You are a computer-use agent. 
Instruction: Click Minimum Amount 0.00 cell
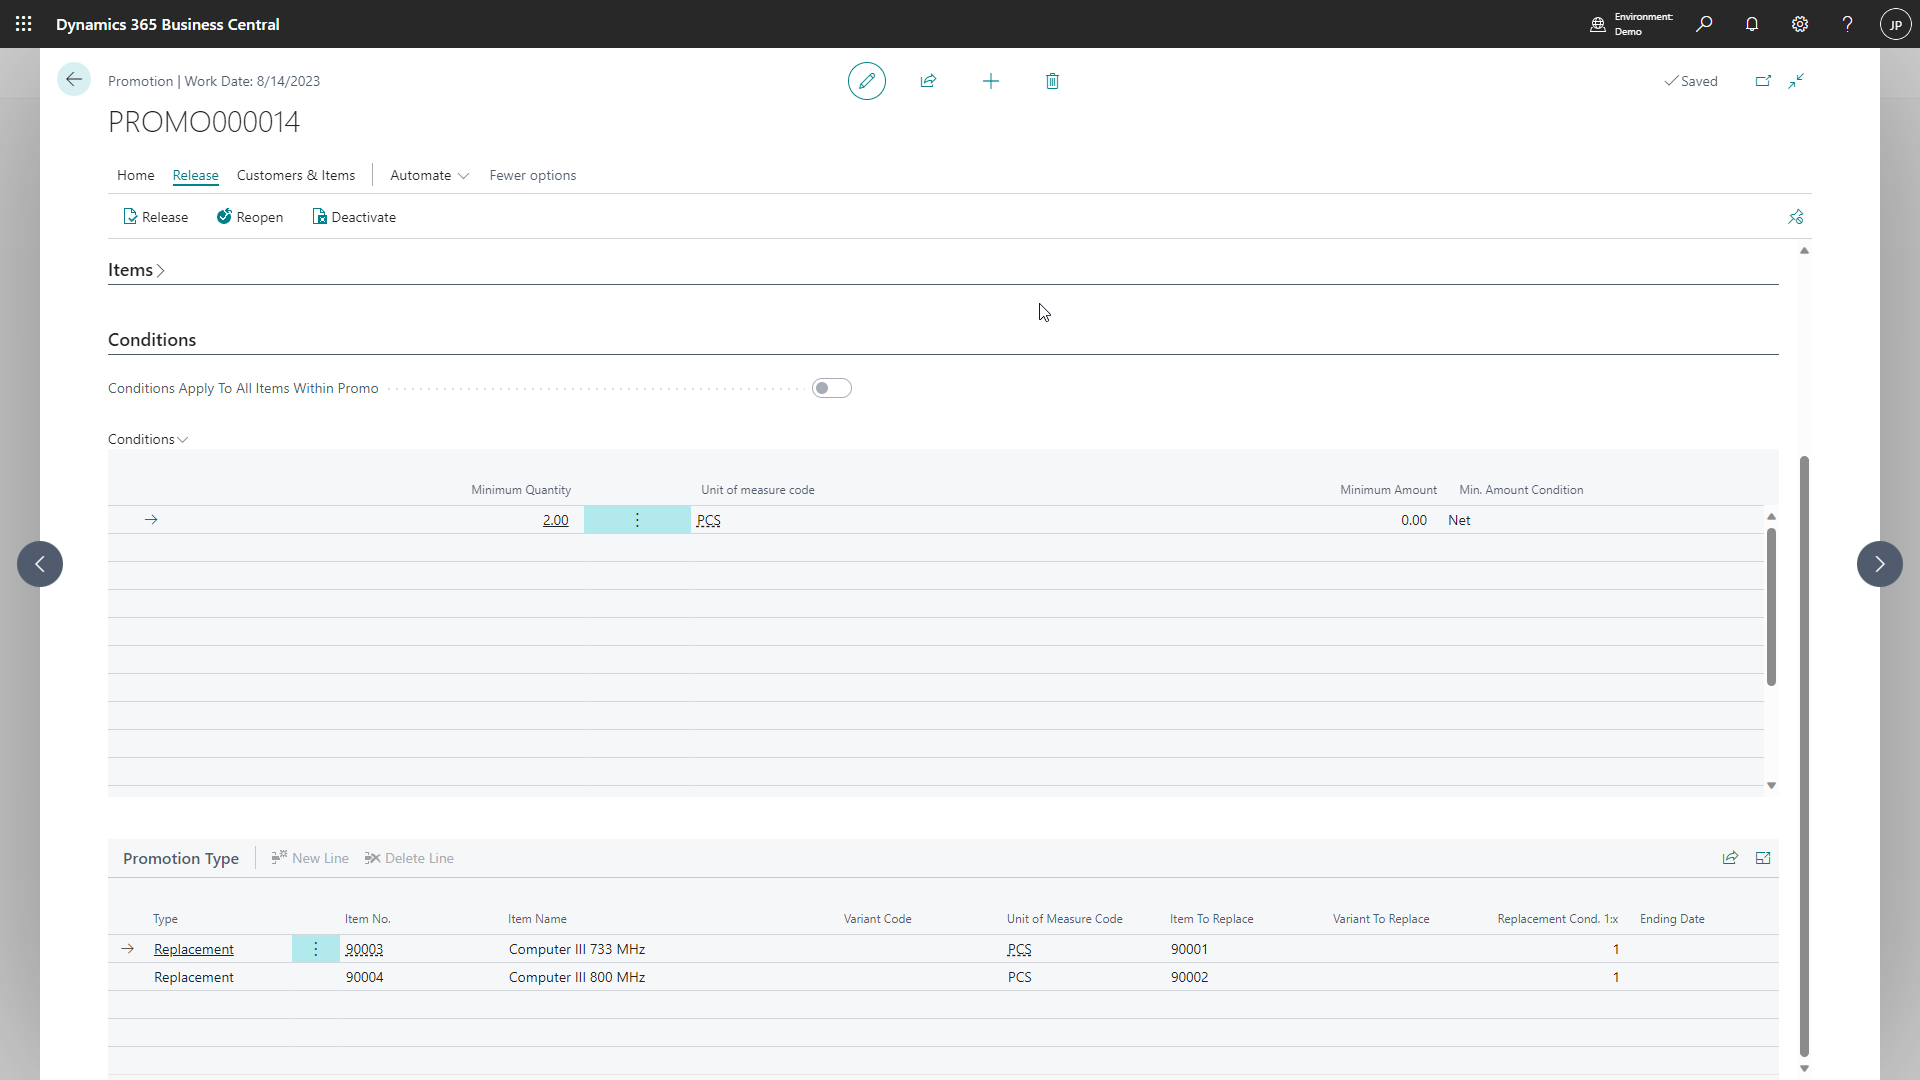click(x=1414, y=520)
